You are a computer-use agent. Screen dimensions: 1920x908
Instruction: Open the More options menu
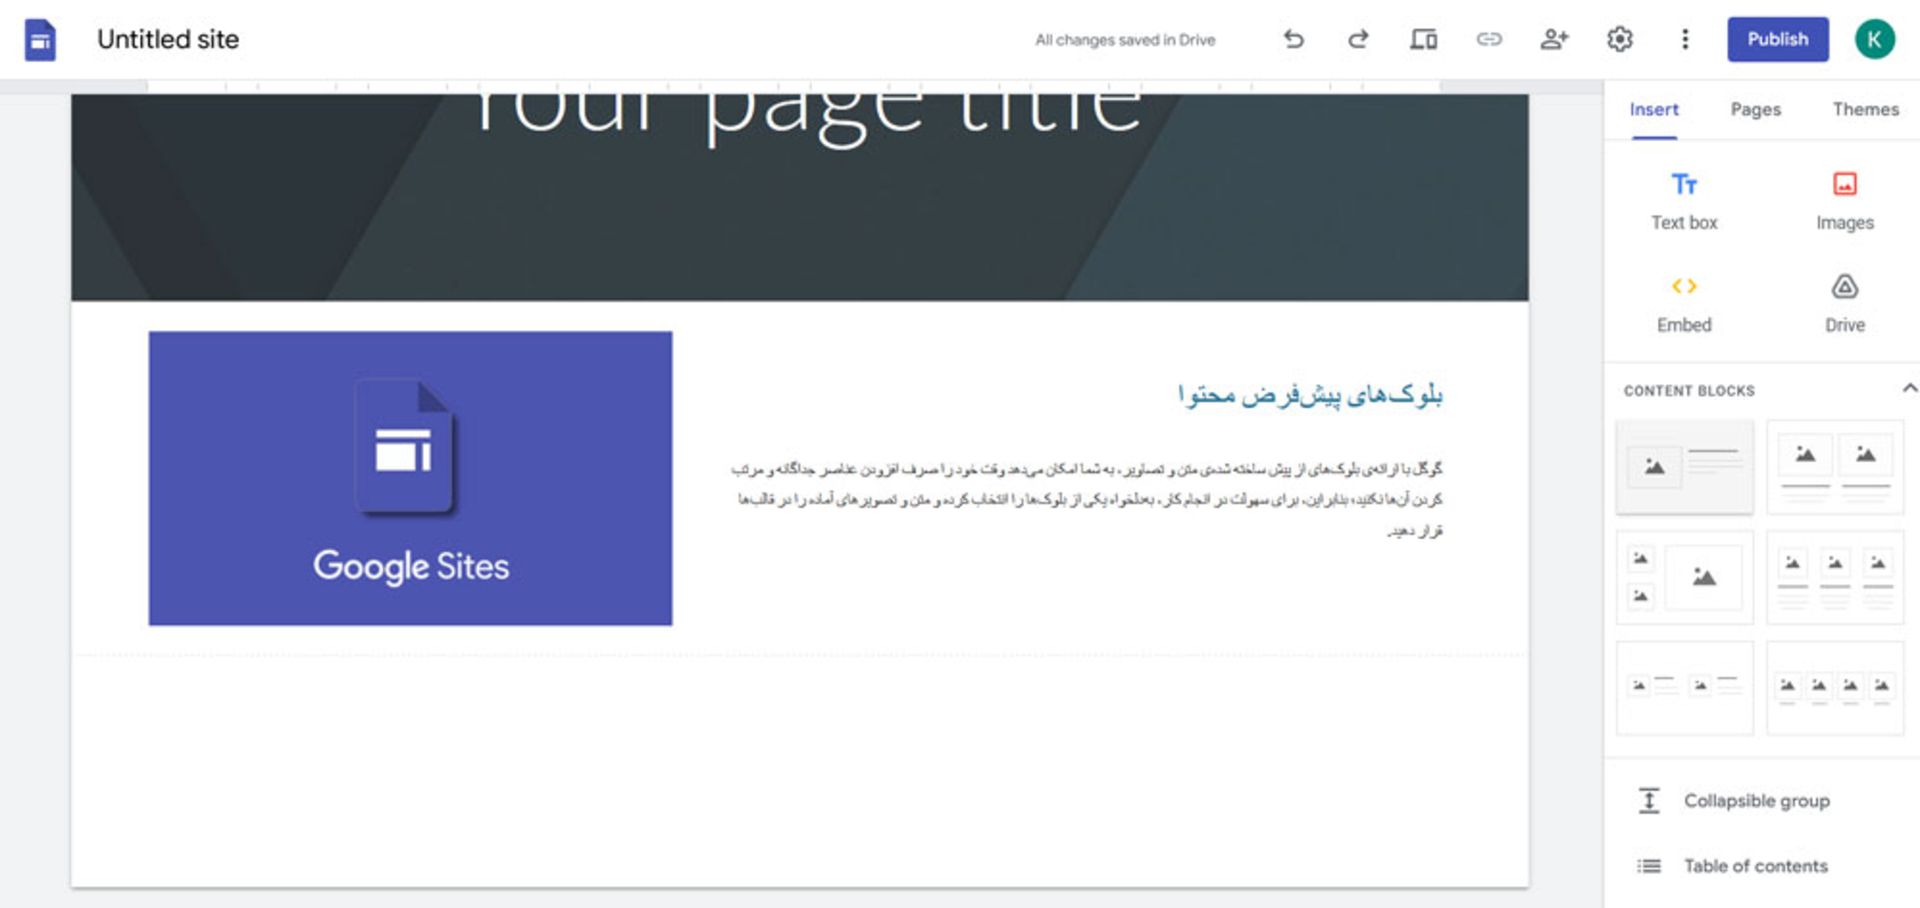click(1685, 39)
